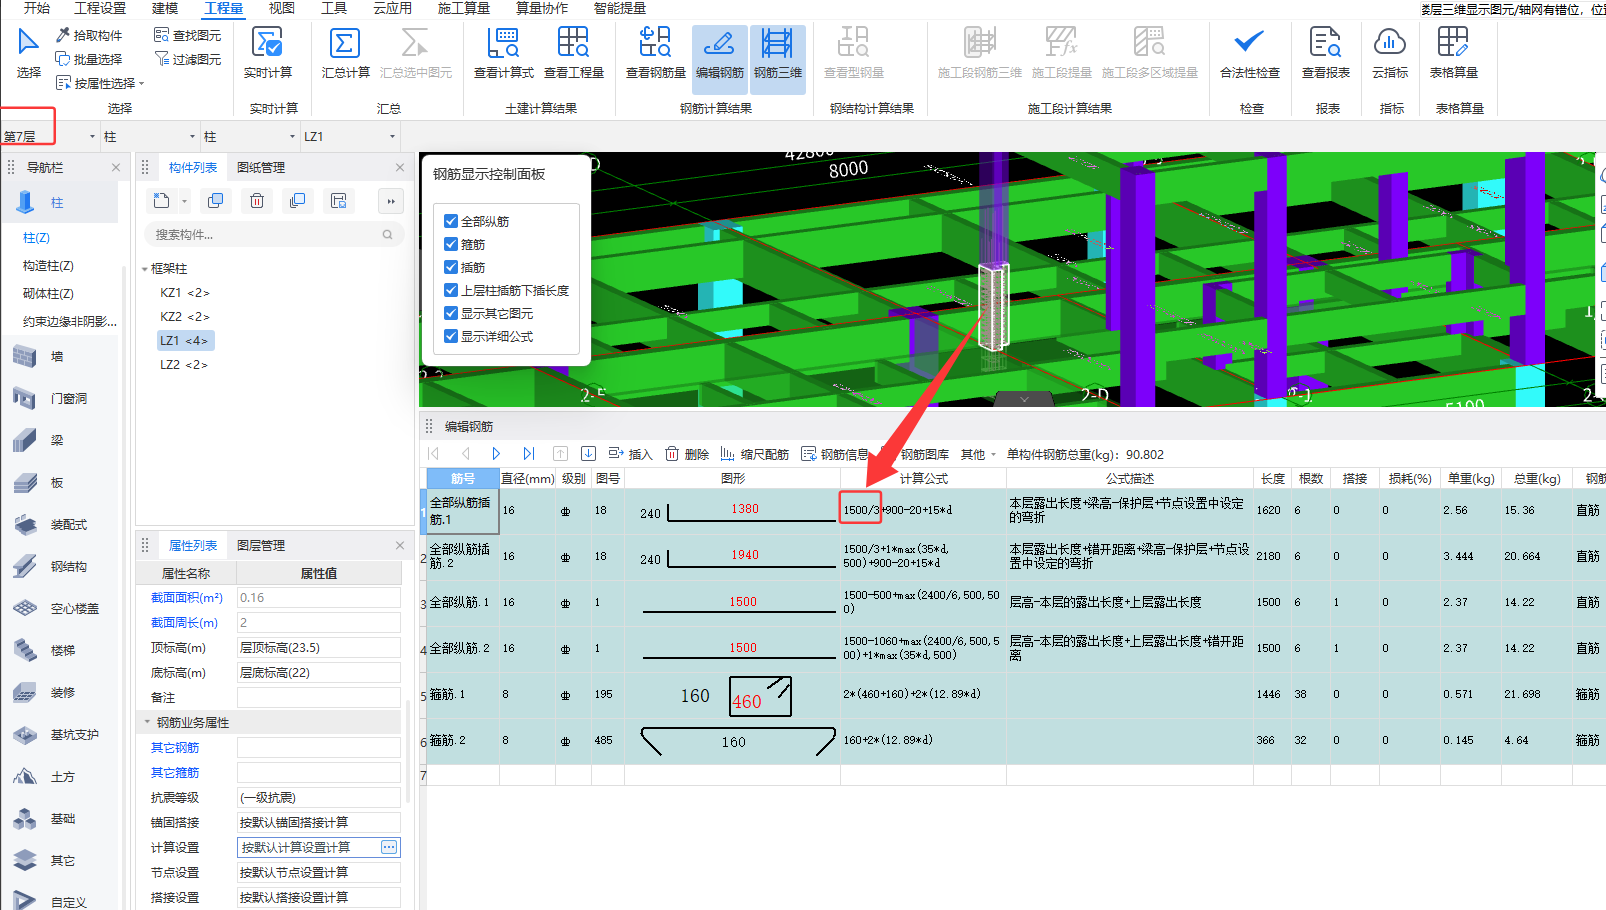Click the 批量选择 tool
The height and width of the screenshot is (910, 1606).
click(89, 59)
